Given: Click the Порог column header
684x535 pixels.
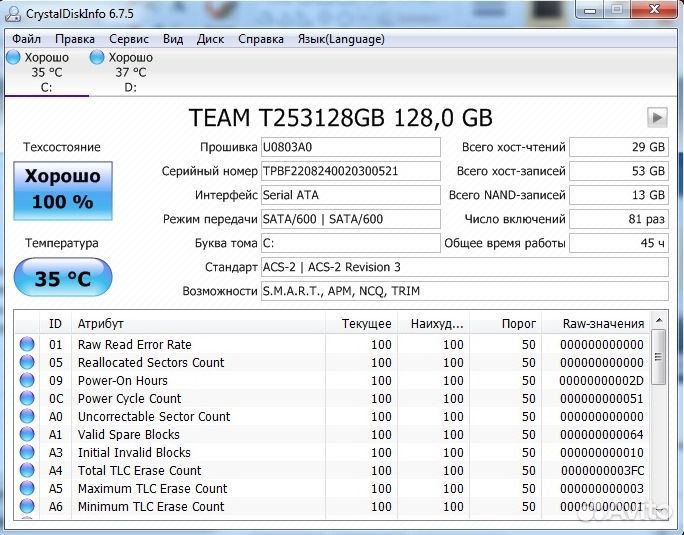Looking at the screenshot, I should 506,323.
